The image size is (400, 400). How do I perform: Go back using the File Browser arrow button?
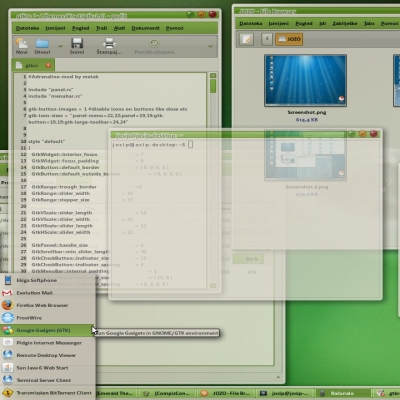tap(267, 39)
